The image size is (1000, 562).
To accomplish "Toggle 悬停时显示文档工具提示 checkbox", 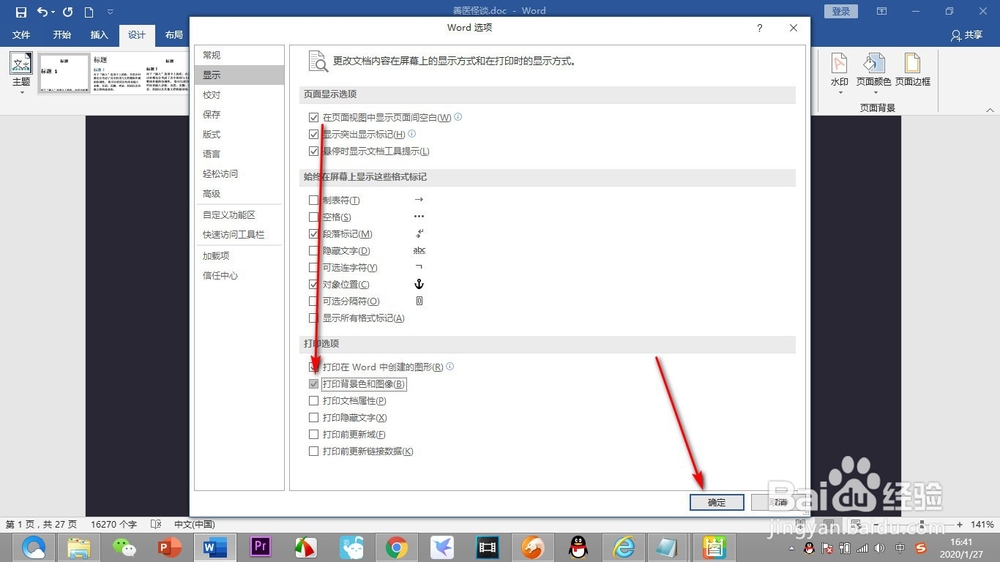I will (313, 151).
